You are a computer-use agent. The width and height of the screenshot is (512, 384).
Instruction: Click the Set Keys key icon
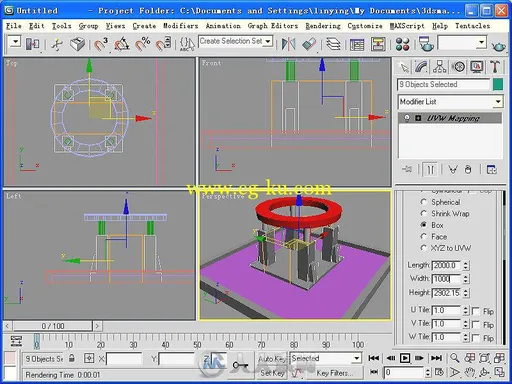point(240,365)
